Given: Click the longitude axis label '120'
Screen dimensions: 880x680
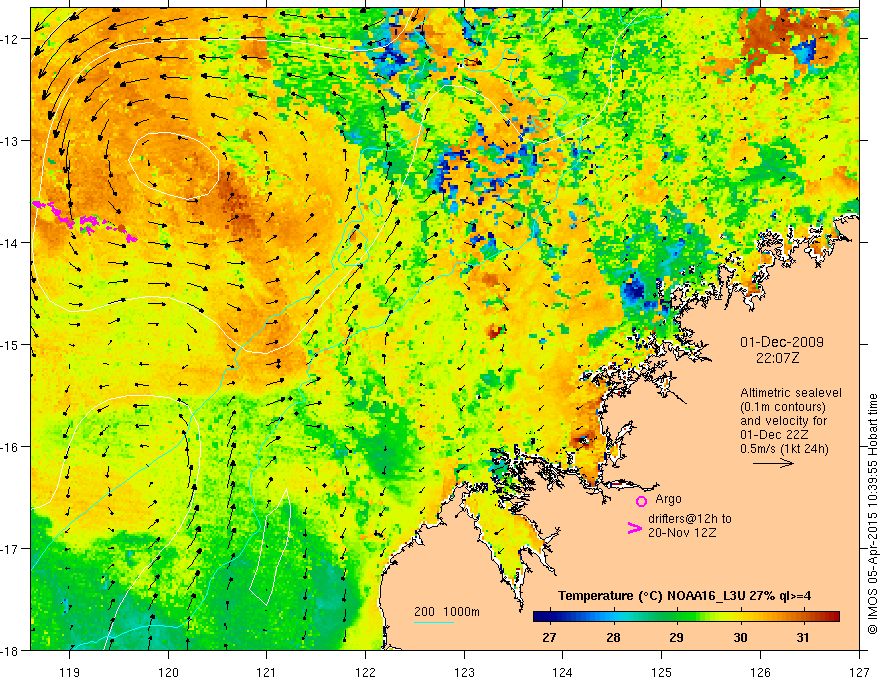Looking at the screenshot, I should (168, 673).
